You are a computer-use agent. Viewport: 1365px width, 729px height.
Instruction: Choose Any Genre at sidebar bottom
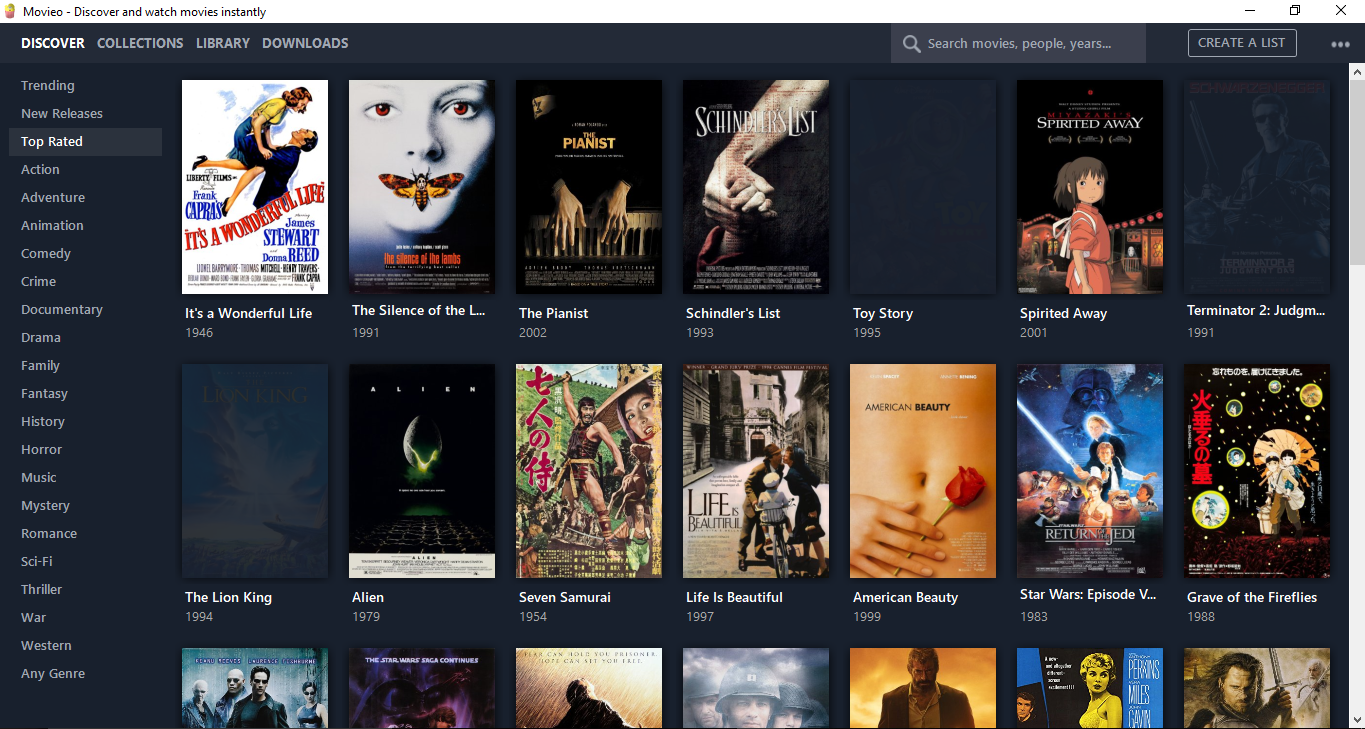coord(53,673)
